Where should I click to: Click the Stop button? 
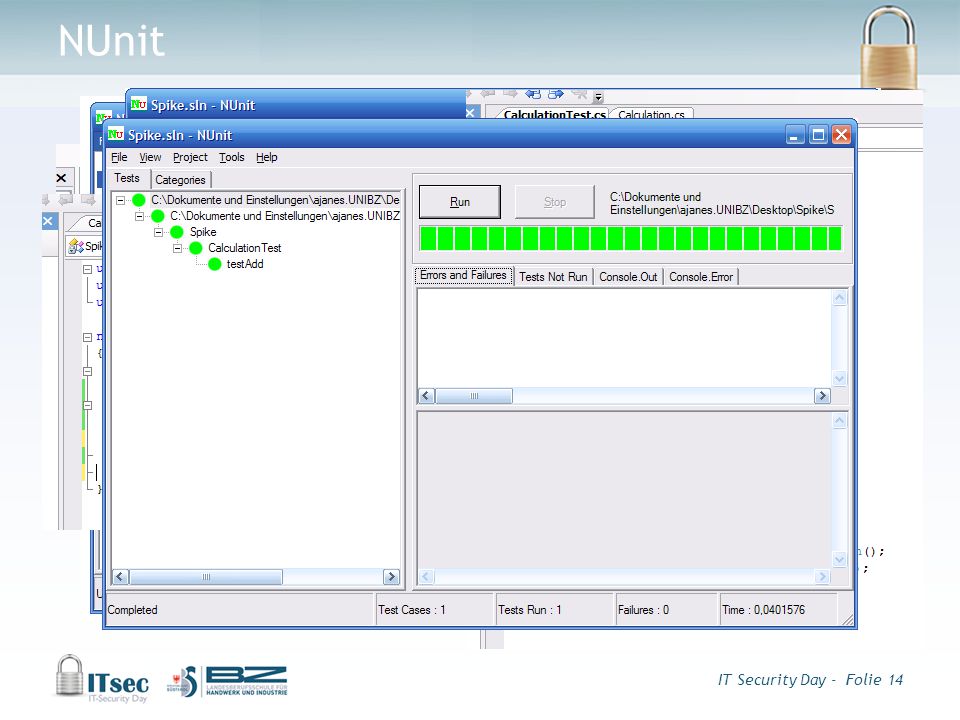(555, 202)
